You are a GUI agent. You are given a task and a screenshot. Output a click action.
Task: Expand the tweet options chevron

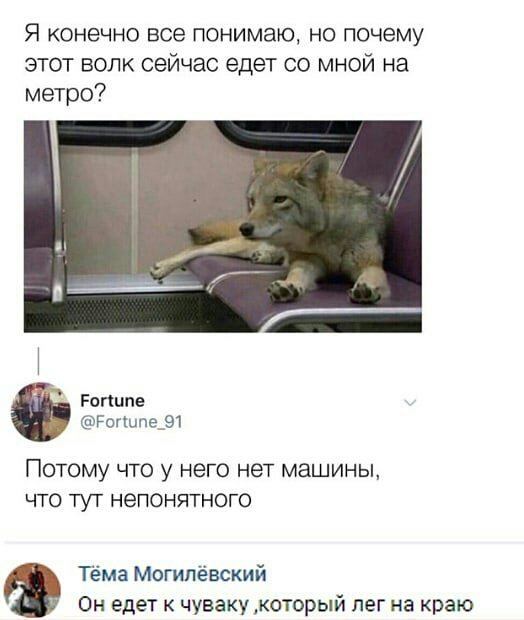click(x=410, y=403)
